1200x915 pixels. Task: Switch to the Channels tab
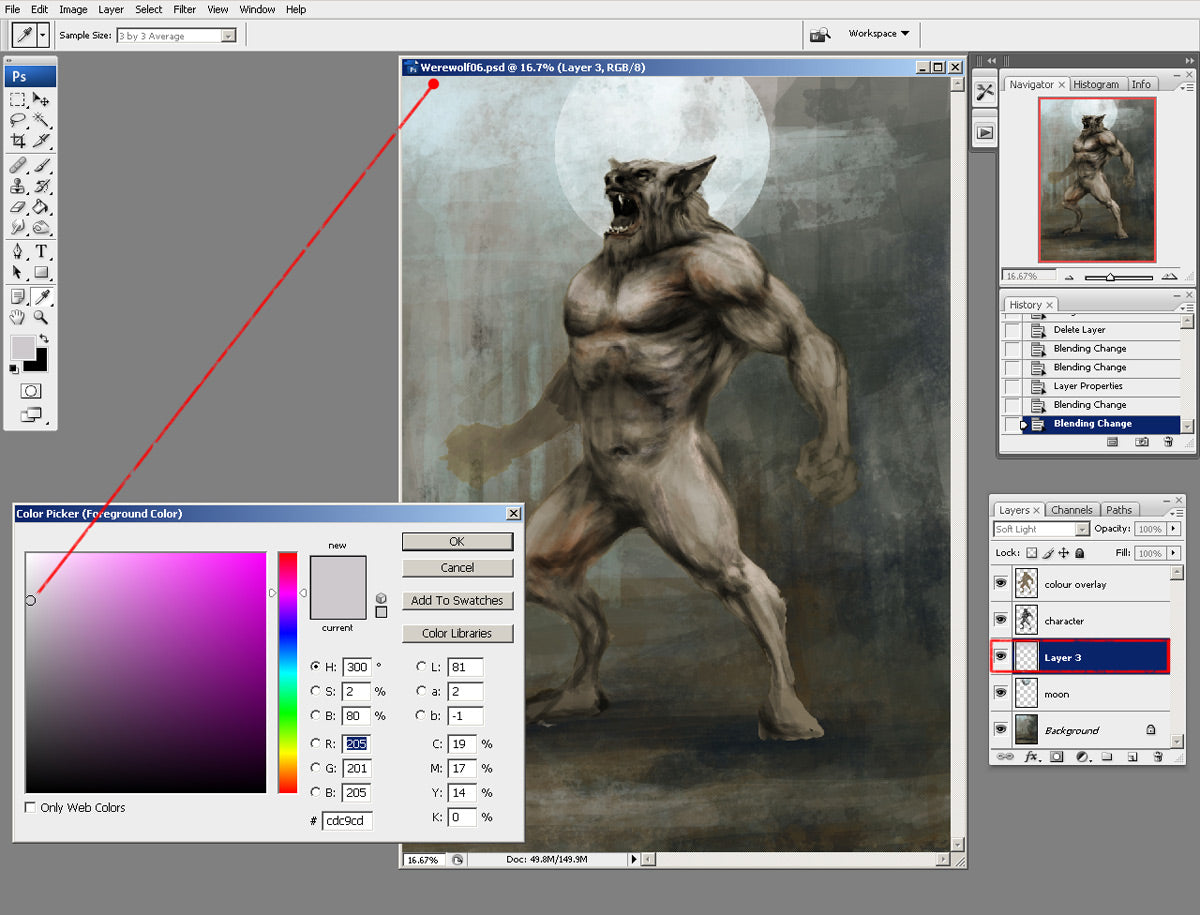click(1073, 510)
